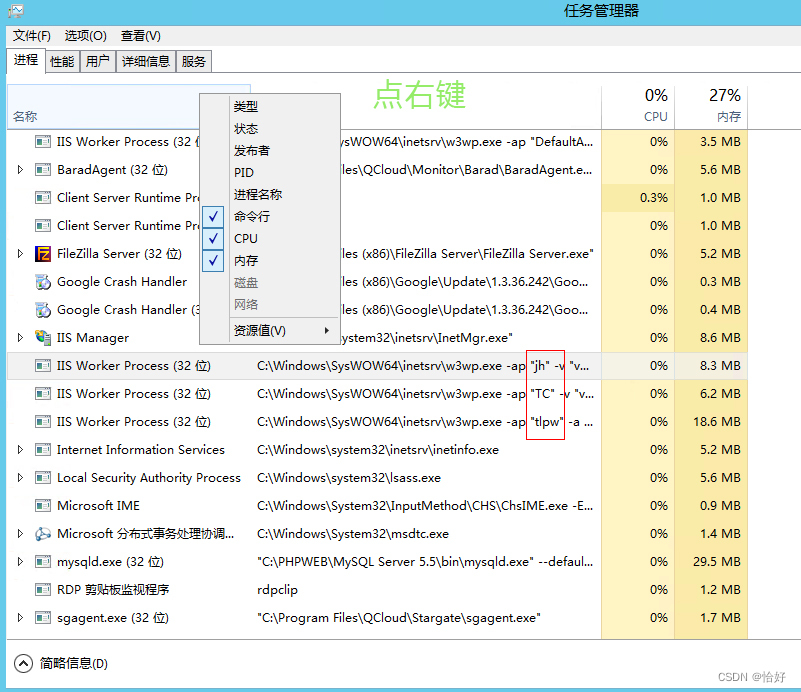Select the 18.6 MB memory cell
The height and width of the screenshot is (692, 801).
[711, 422]
